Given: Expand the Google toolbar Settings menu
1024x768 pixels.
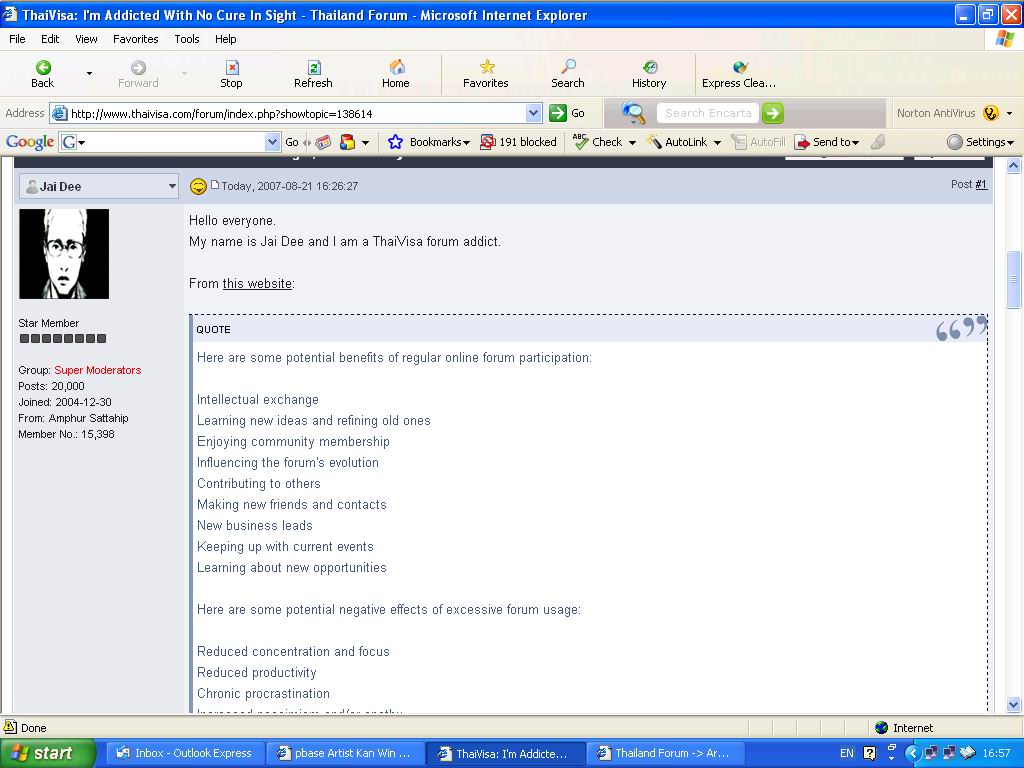Looking at the screenshot, I should point(980,142).
